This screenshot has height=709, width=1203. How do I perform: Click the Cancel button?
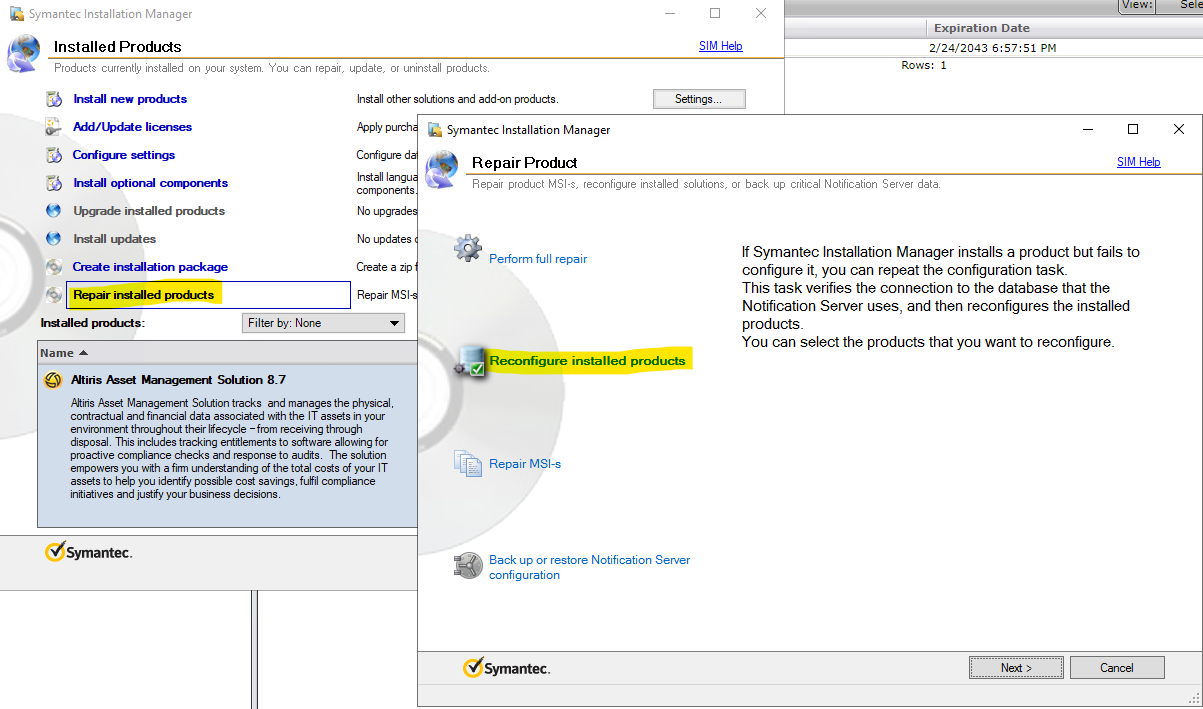pos(1117,668)
